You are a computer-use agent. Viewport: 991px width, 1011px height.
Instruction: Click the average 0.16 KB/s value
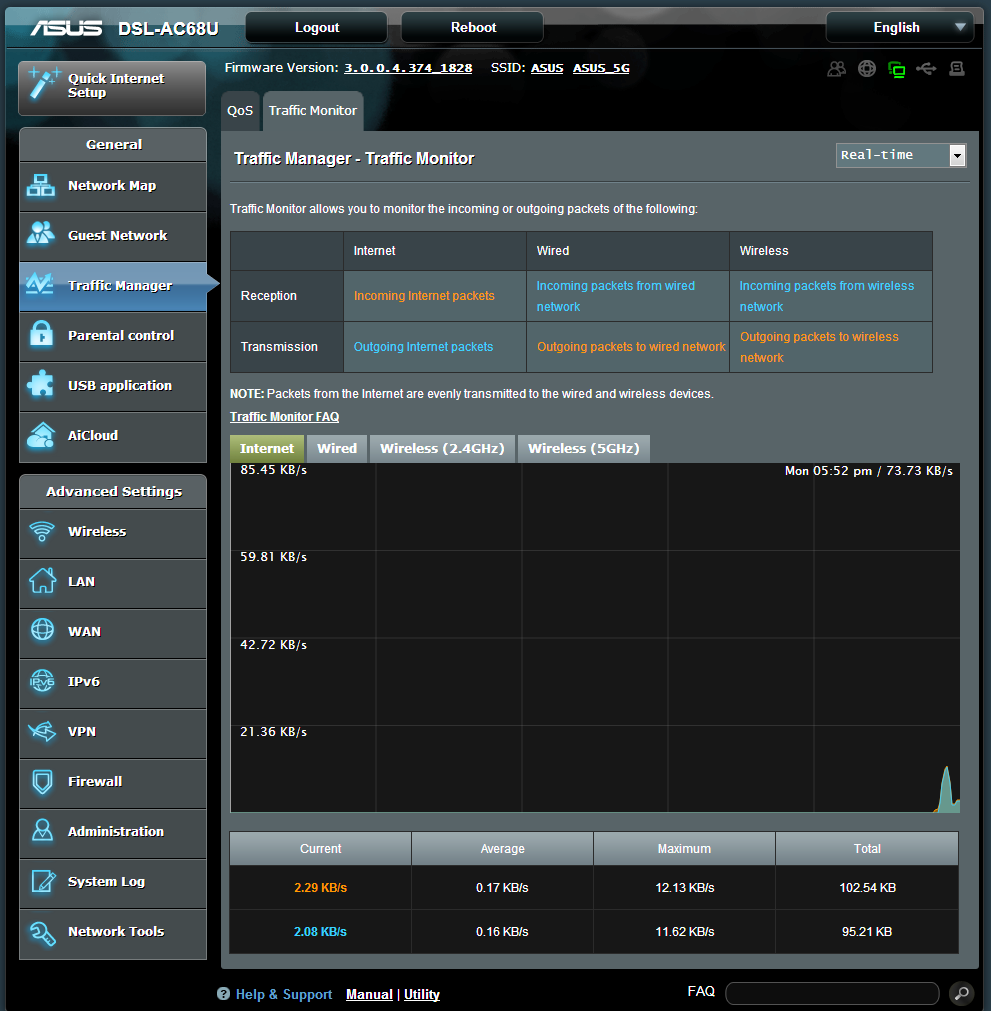pos(502,932)
